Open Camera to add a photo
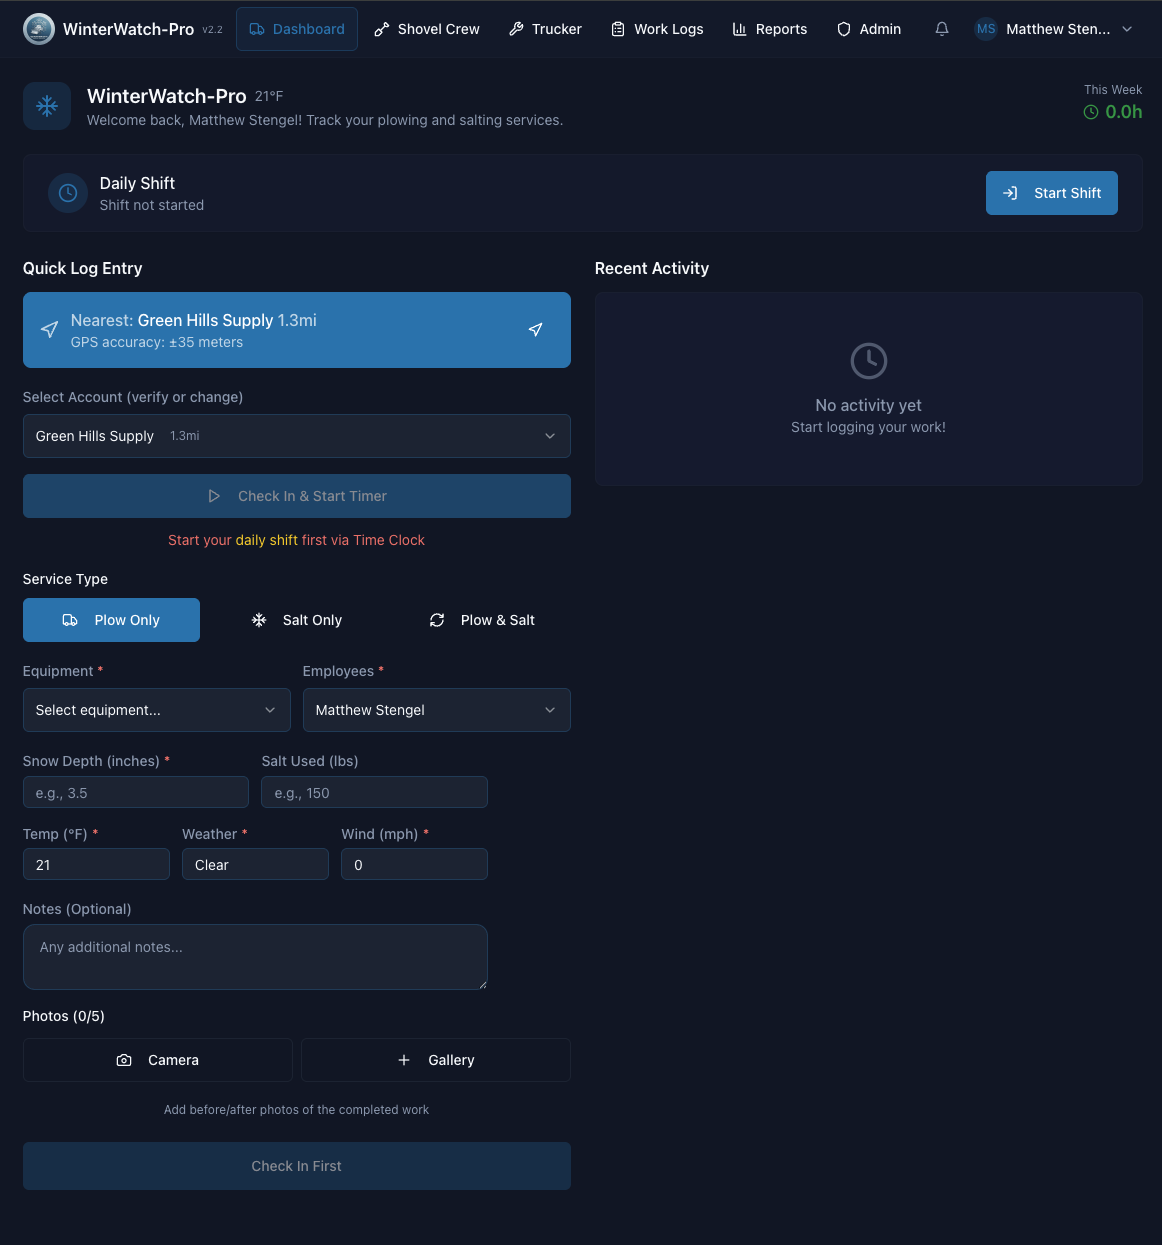The width and height of the screenshot is (1162, 1245). click(158, 1060)
